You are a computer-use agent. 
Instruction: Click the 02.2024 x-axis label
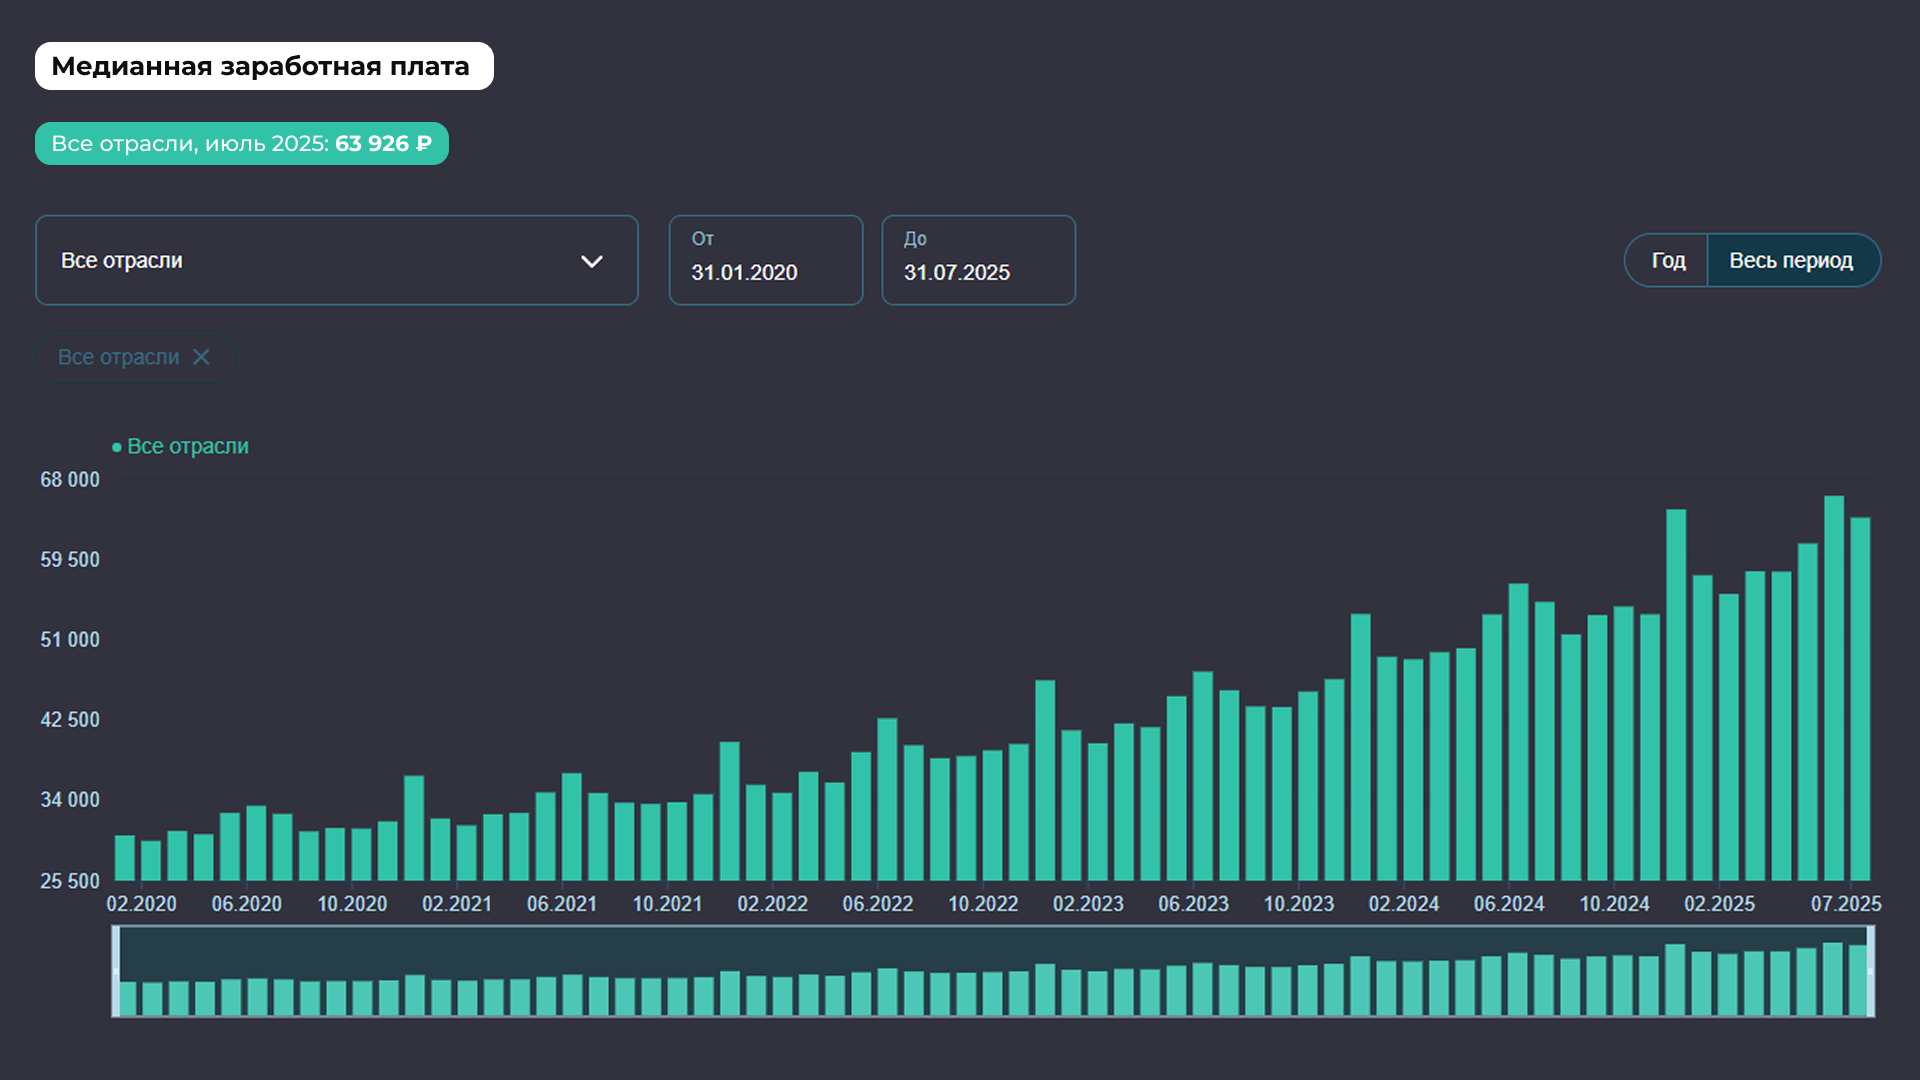click(x=1403, y=904)
